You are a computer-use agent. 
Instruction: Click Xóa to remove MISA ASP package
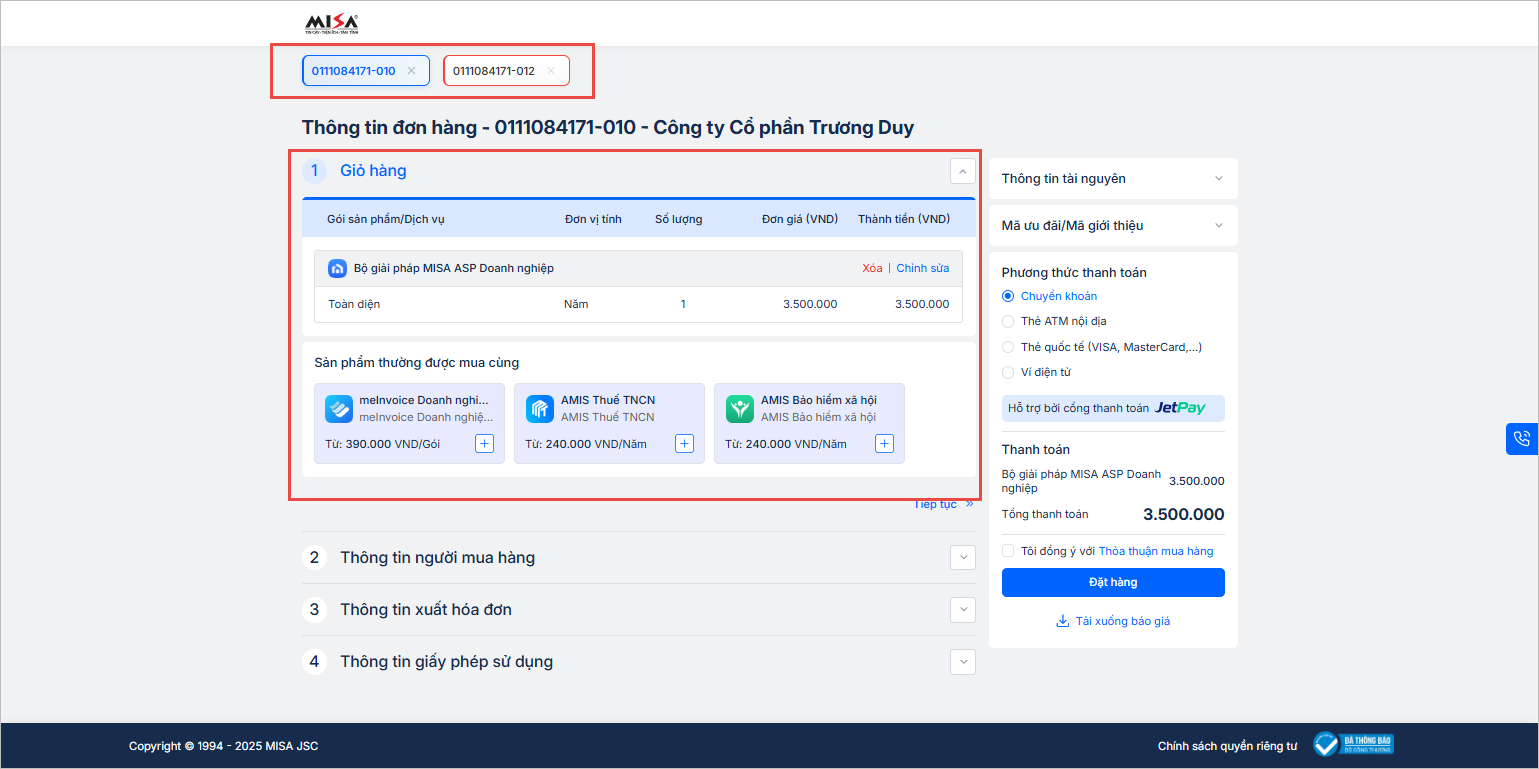point(872,268)
